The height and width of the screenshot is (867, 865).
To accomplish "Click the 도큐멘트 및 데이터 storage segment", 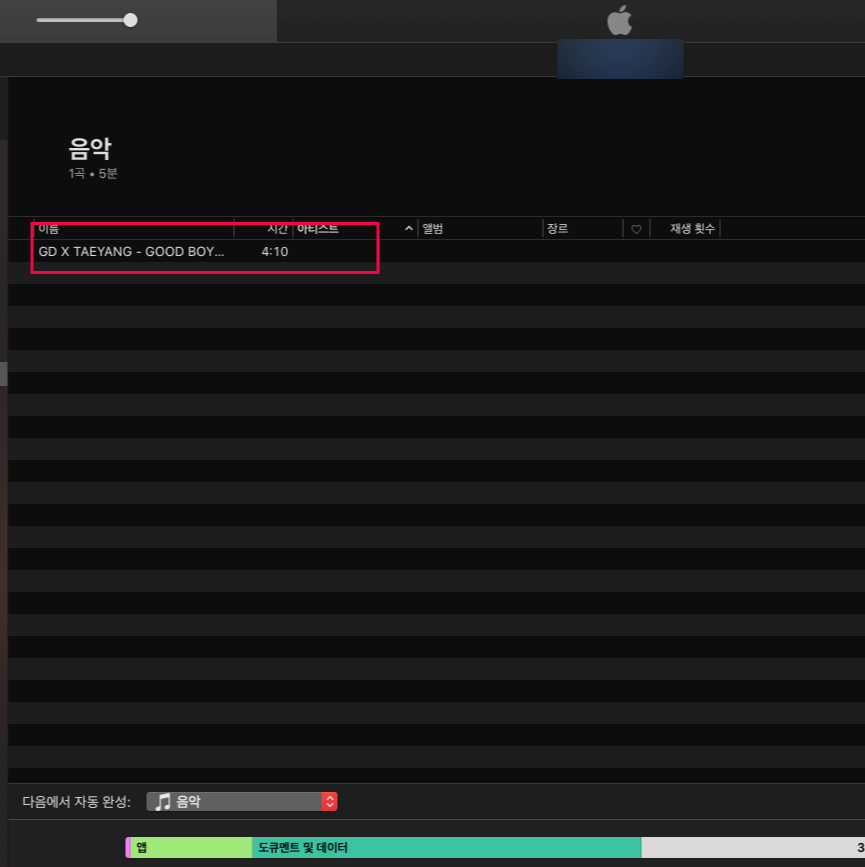I will click(447, 847).
